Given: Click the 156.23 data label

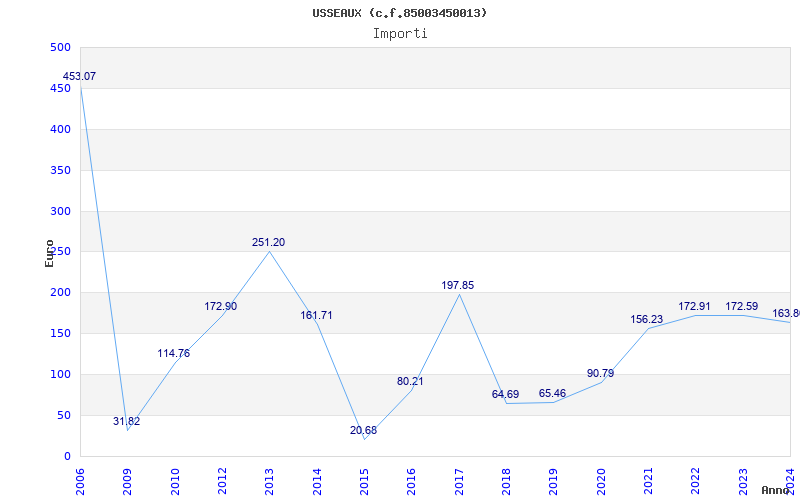Looking at the screenshot, I should (646, 319).
